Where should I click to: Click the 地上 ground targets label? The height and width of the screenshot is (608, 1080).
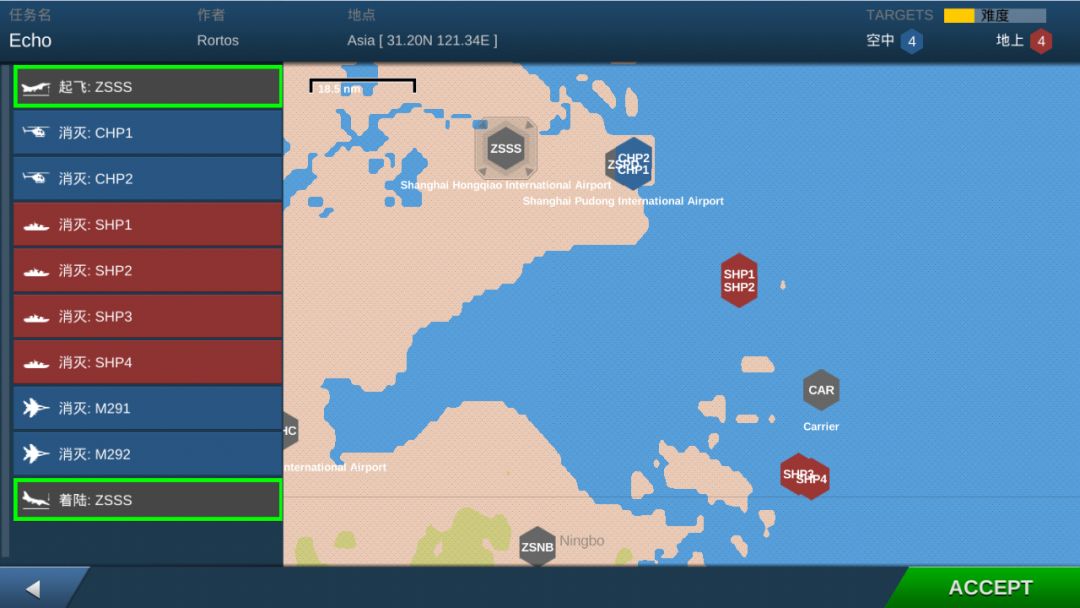coord(1010,41)
